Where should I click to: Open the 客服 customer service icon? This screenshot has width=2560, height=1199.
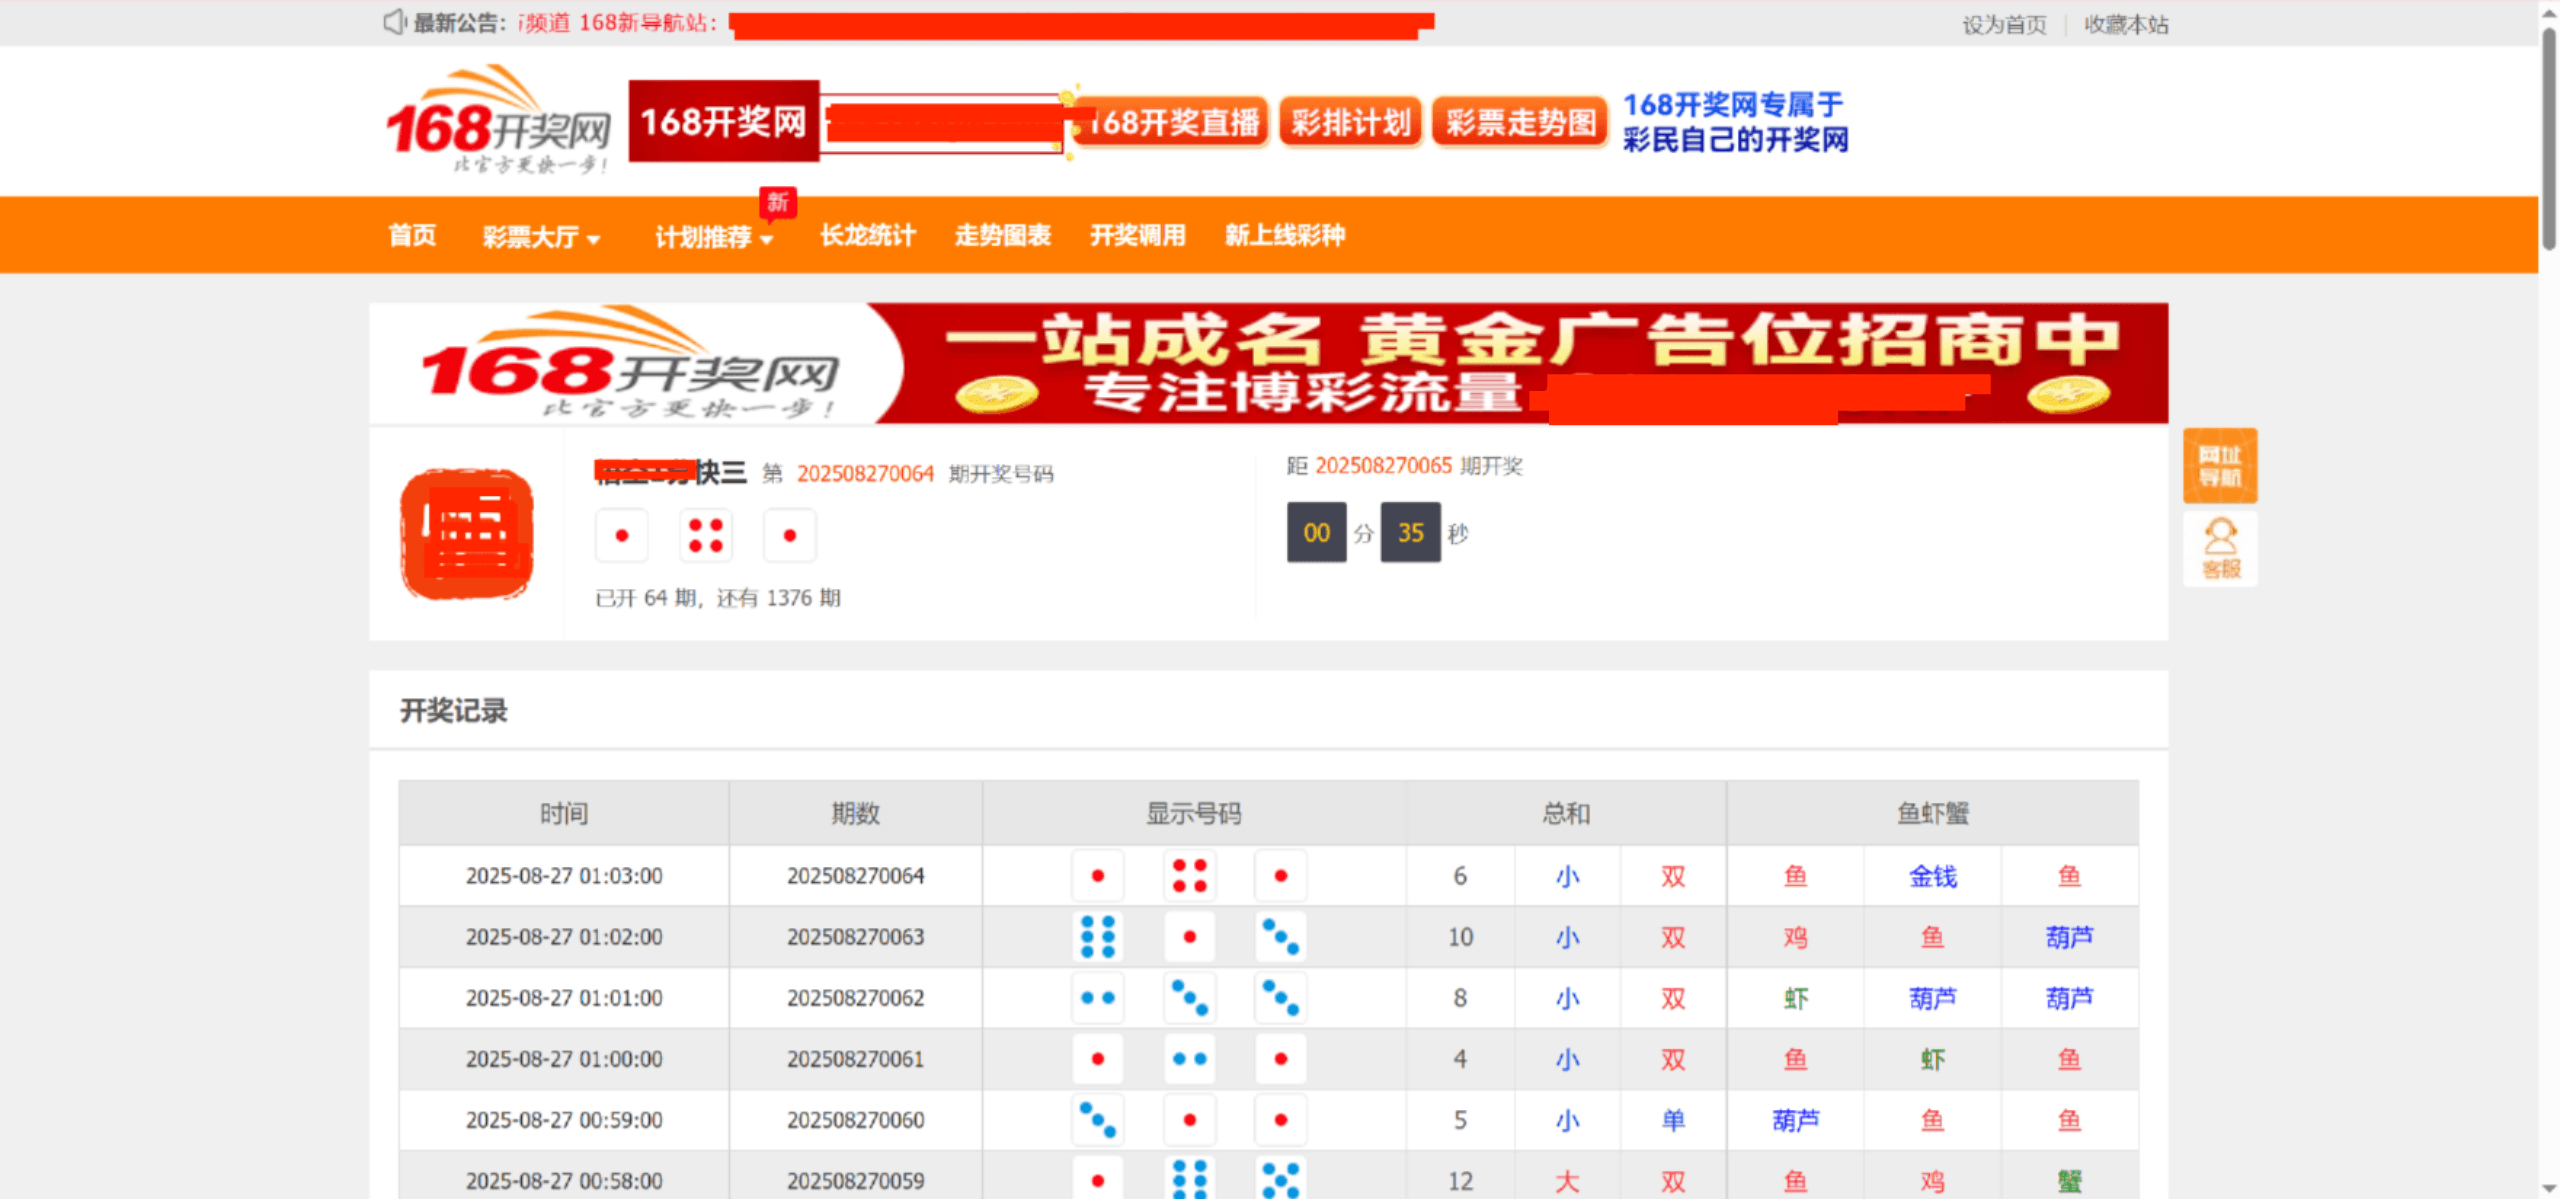pos(2219,548)
